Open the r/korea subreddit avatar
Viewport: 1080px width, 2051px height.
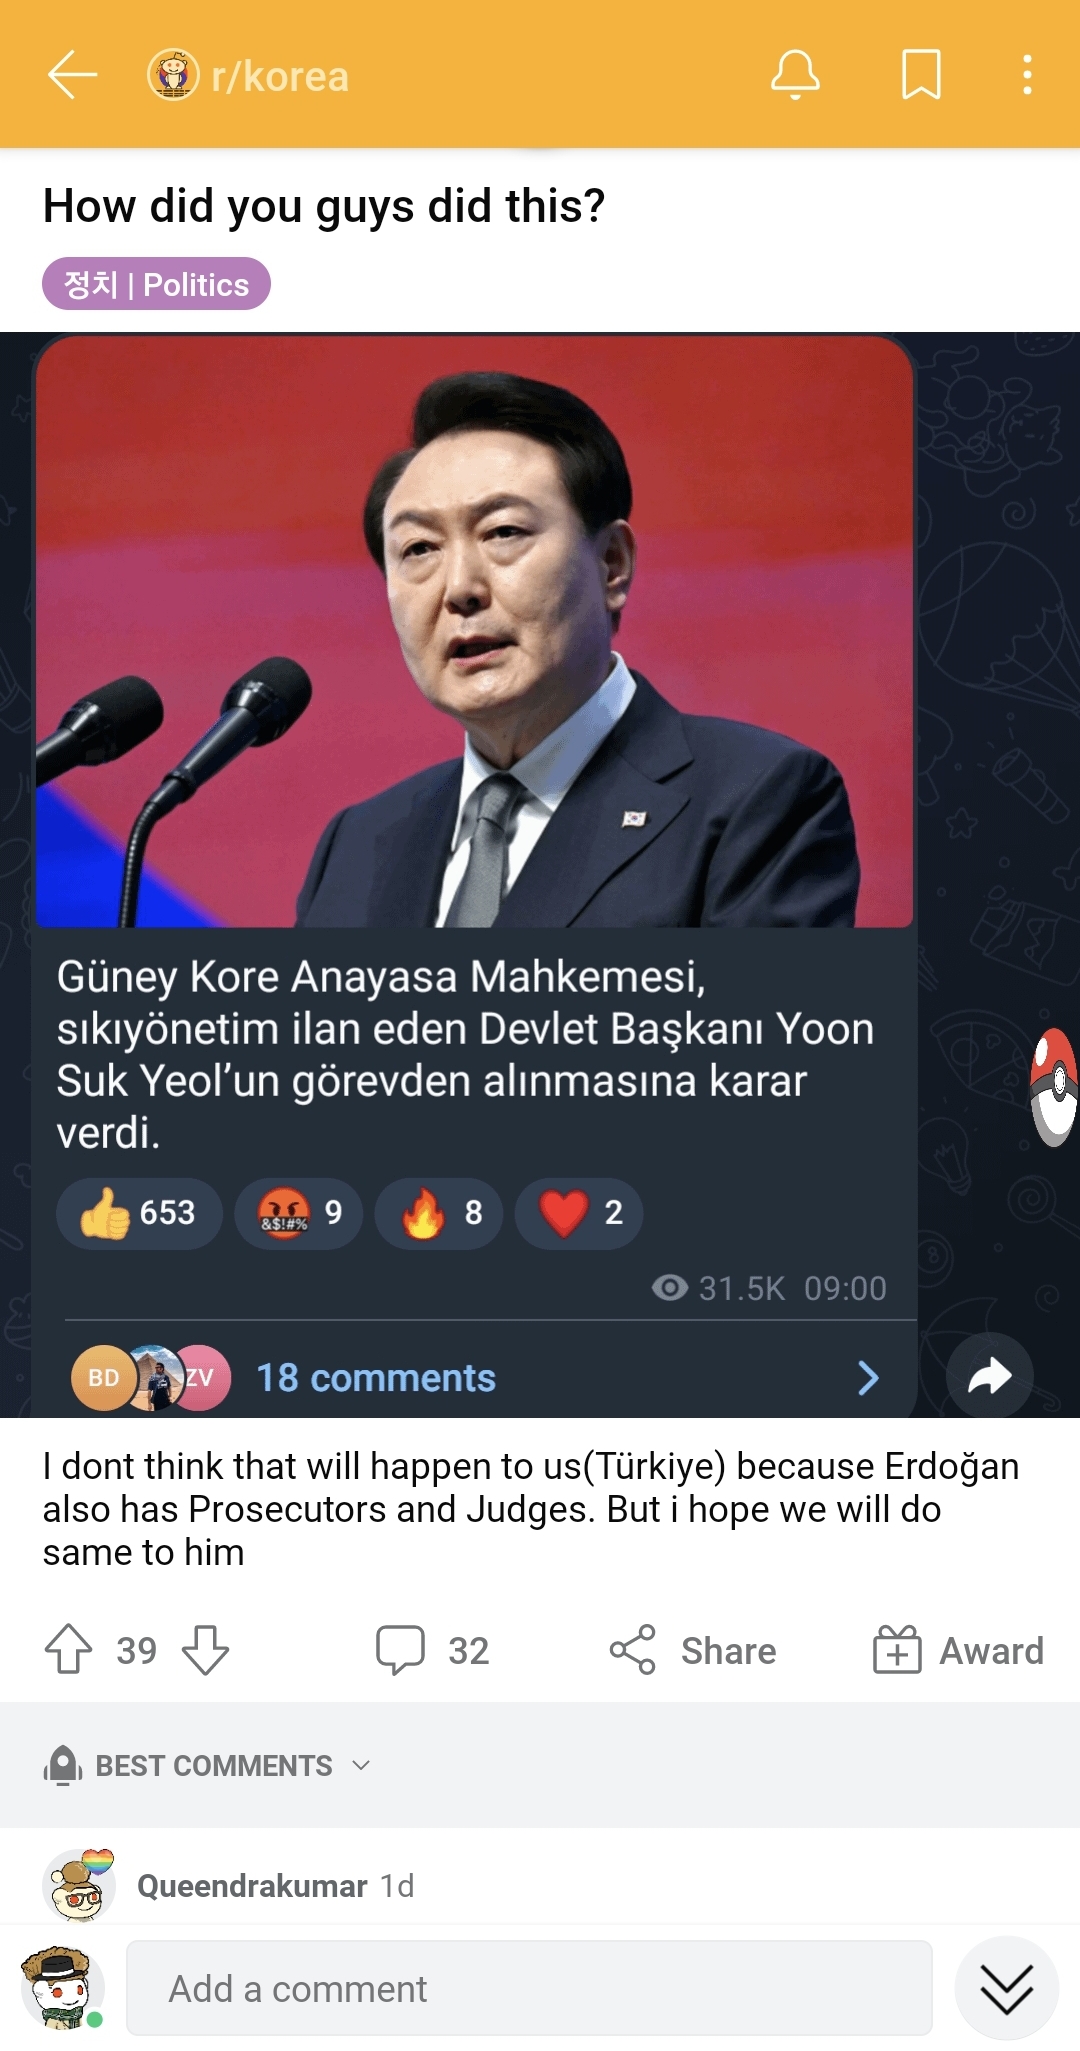(173, 75)
